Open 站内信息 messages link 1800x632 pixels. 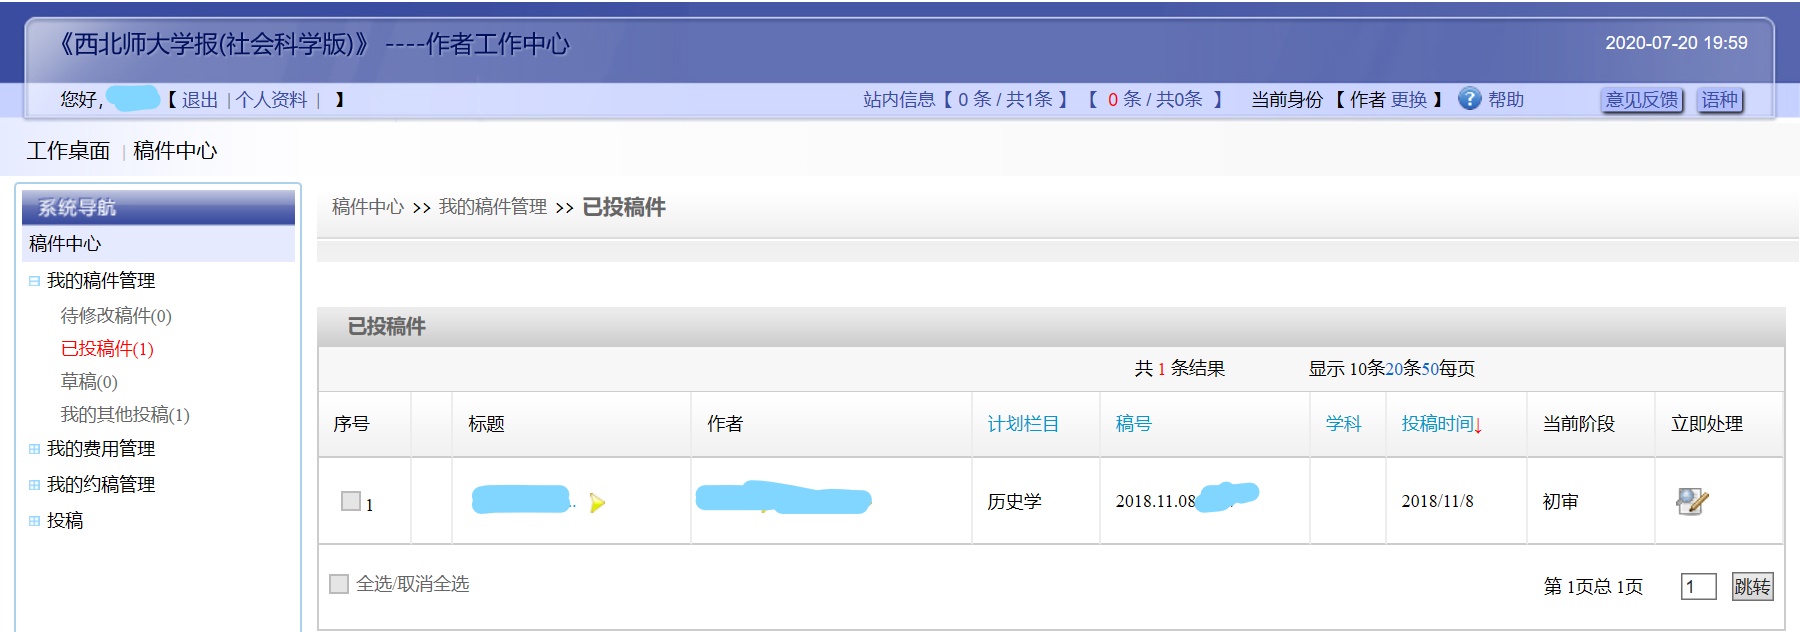[899, 100]
